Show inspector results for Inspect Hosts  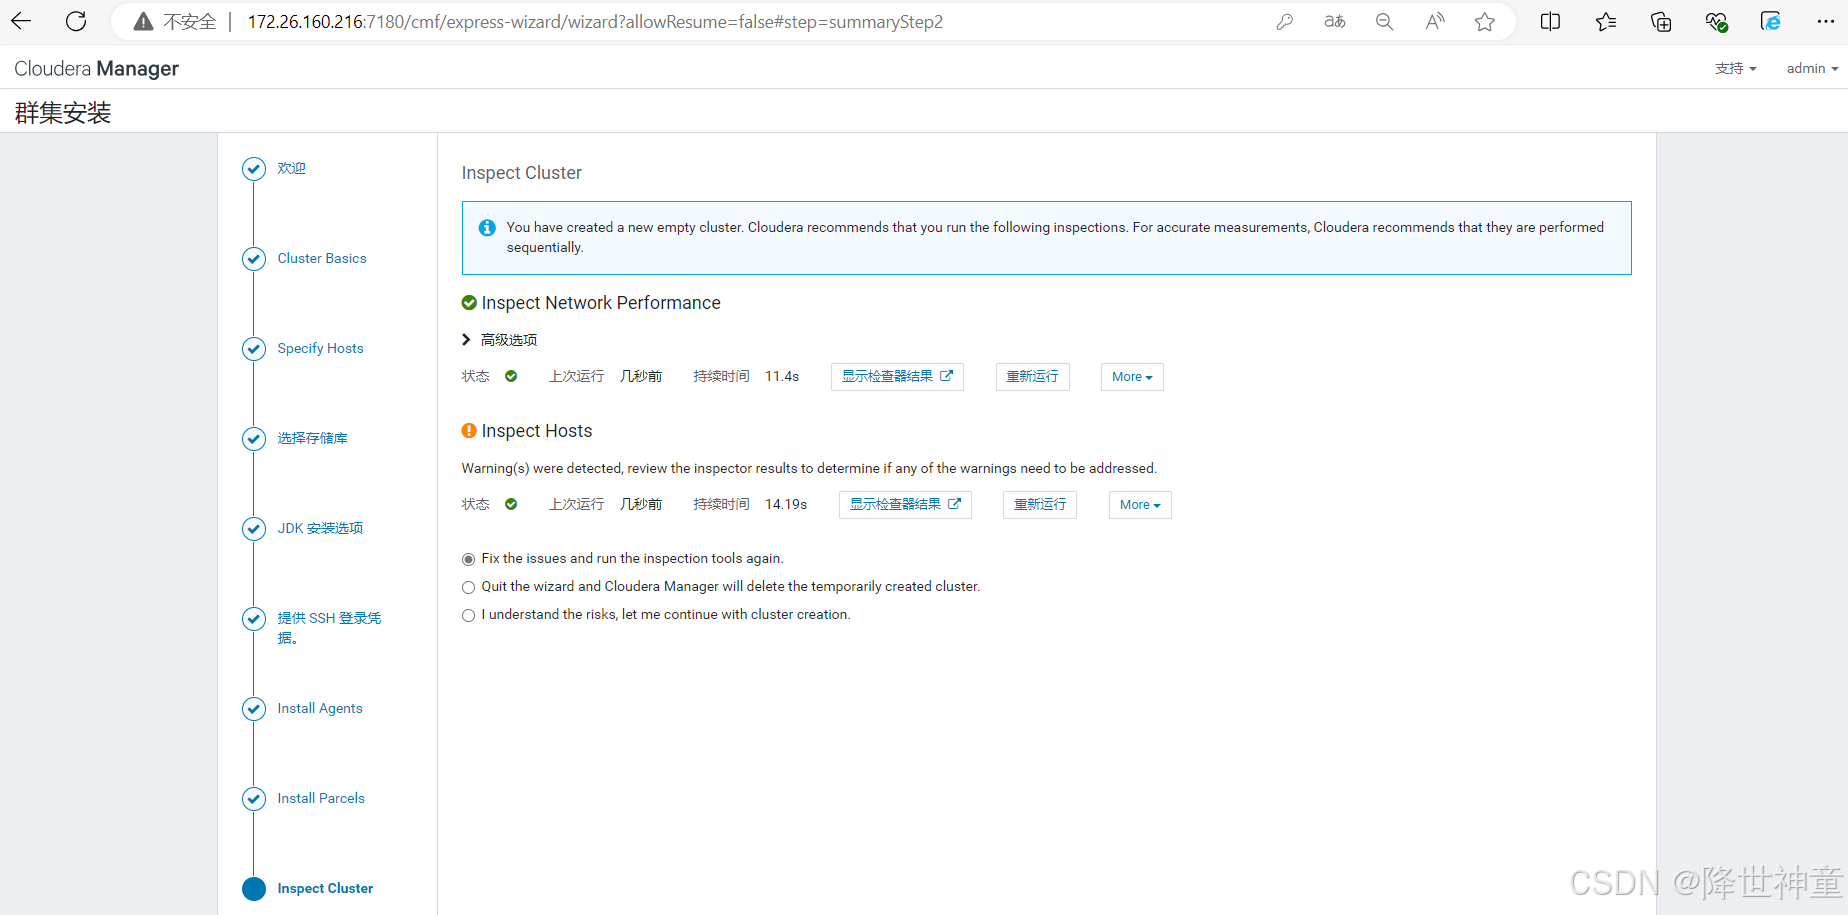click(905, 505)
